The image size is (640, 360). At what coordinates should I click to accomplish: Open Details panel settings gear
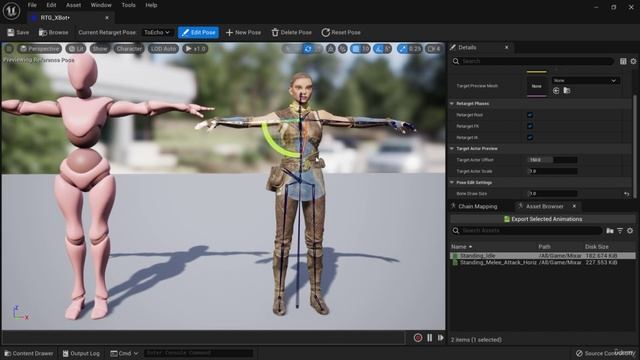pyautogui.click(x=633, y=61)
